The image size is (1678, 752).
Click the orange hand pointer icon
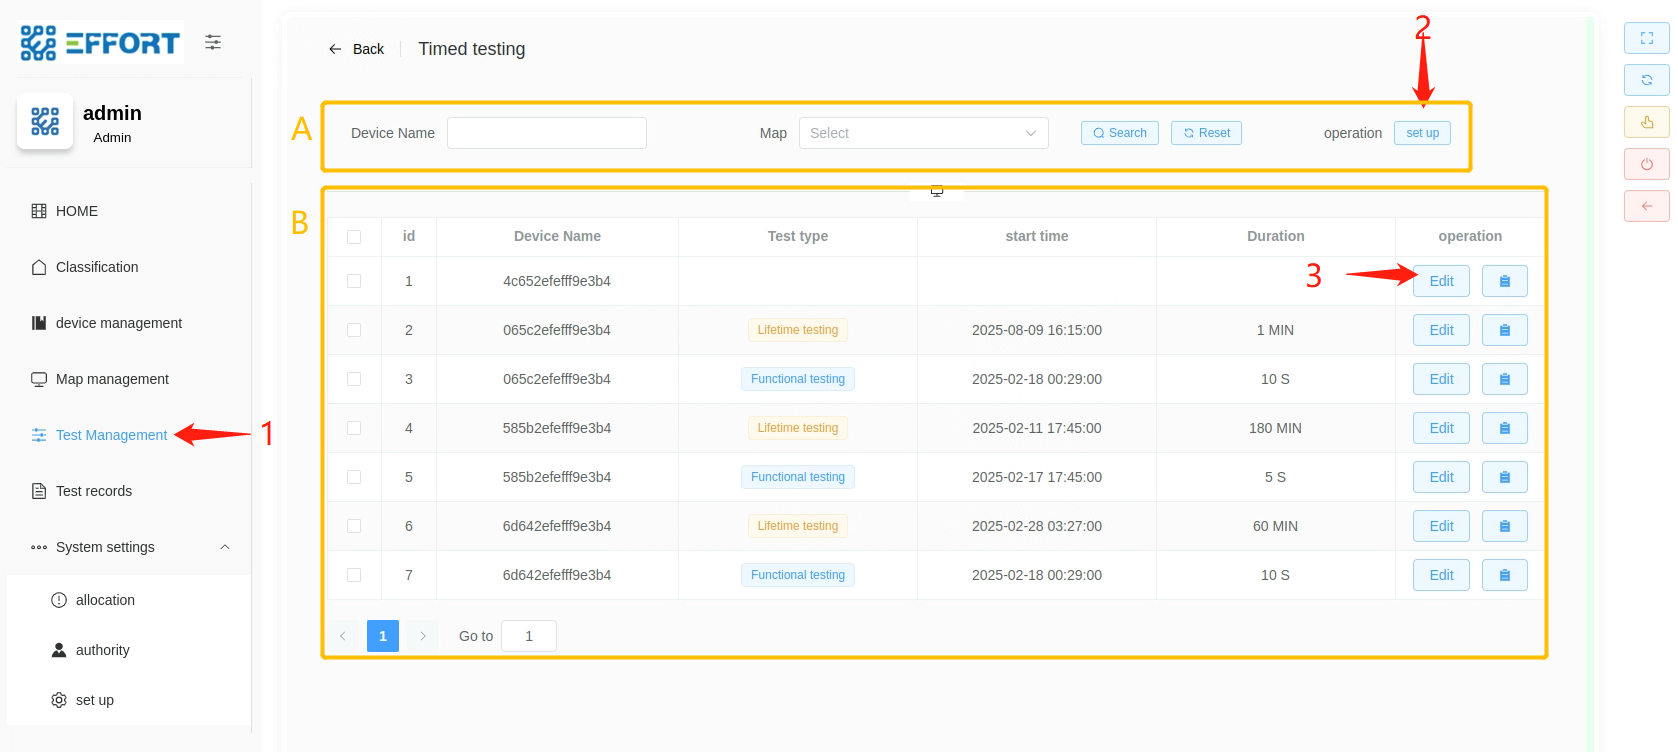coord(1646,122)
